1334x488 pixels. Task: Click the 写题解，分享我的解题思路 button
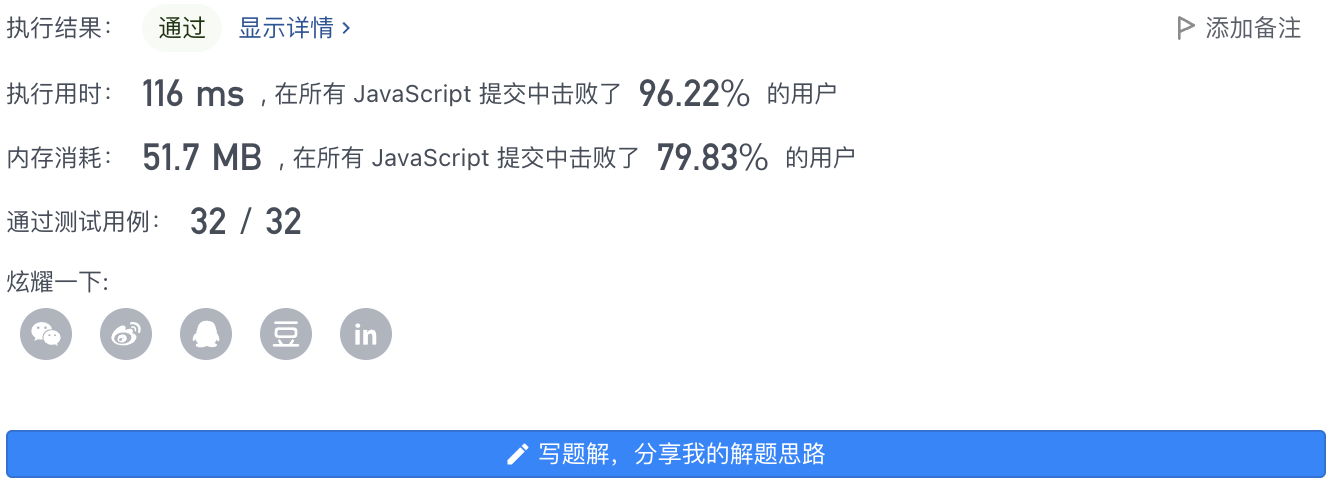pos(666,454)
